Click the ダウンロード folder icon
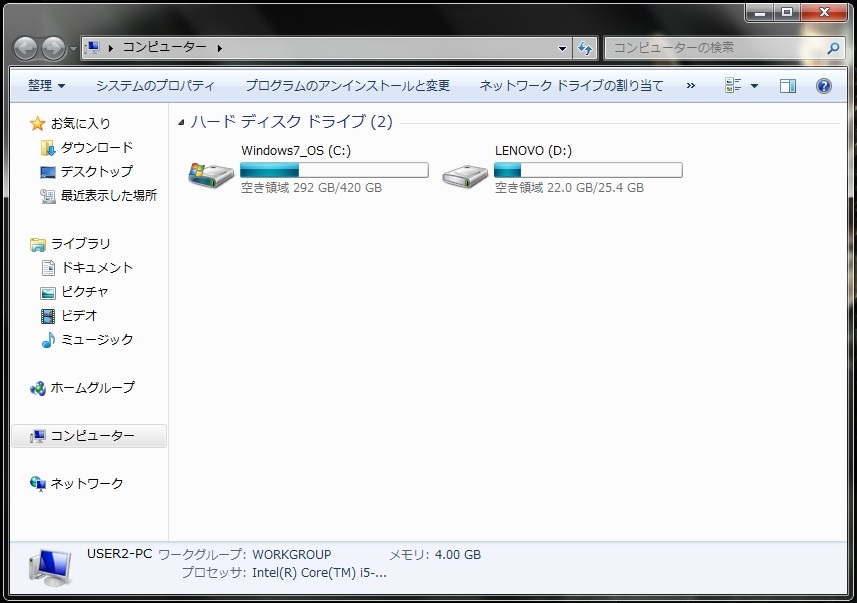This screenshot has width=857, height=603. click(48, 148)
